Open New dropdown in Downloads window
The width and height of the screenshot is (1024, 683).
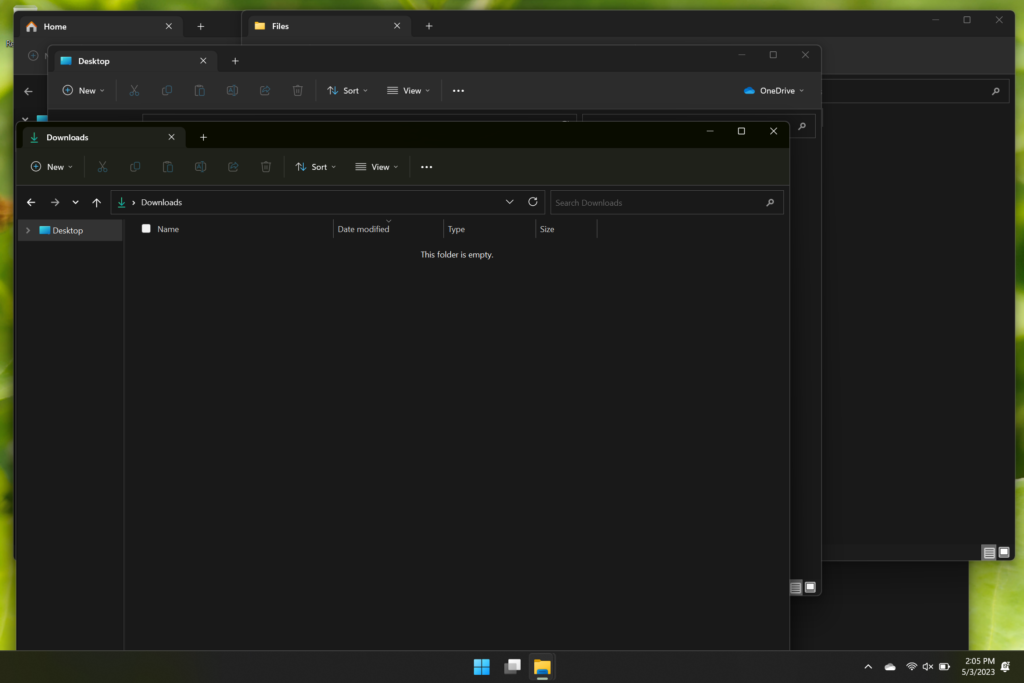[52, 167]
